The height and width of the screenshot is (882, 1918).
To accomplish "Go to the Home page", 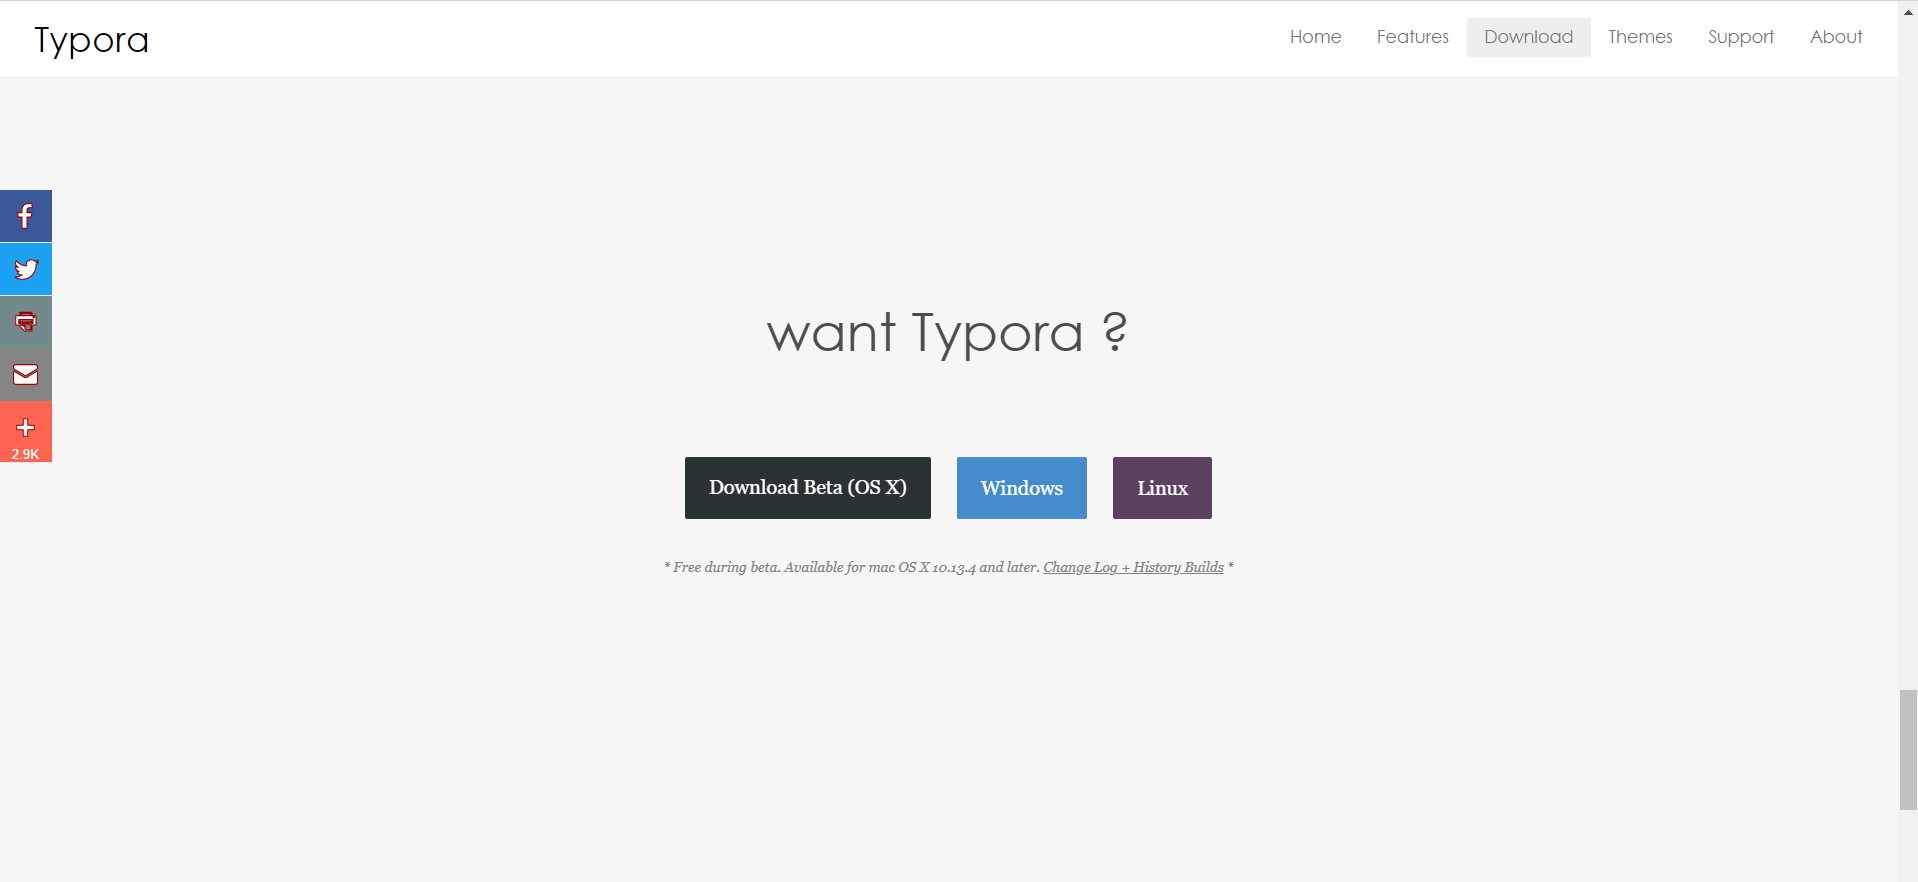I will click(1315, 37).
